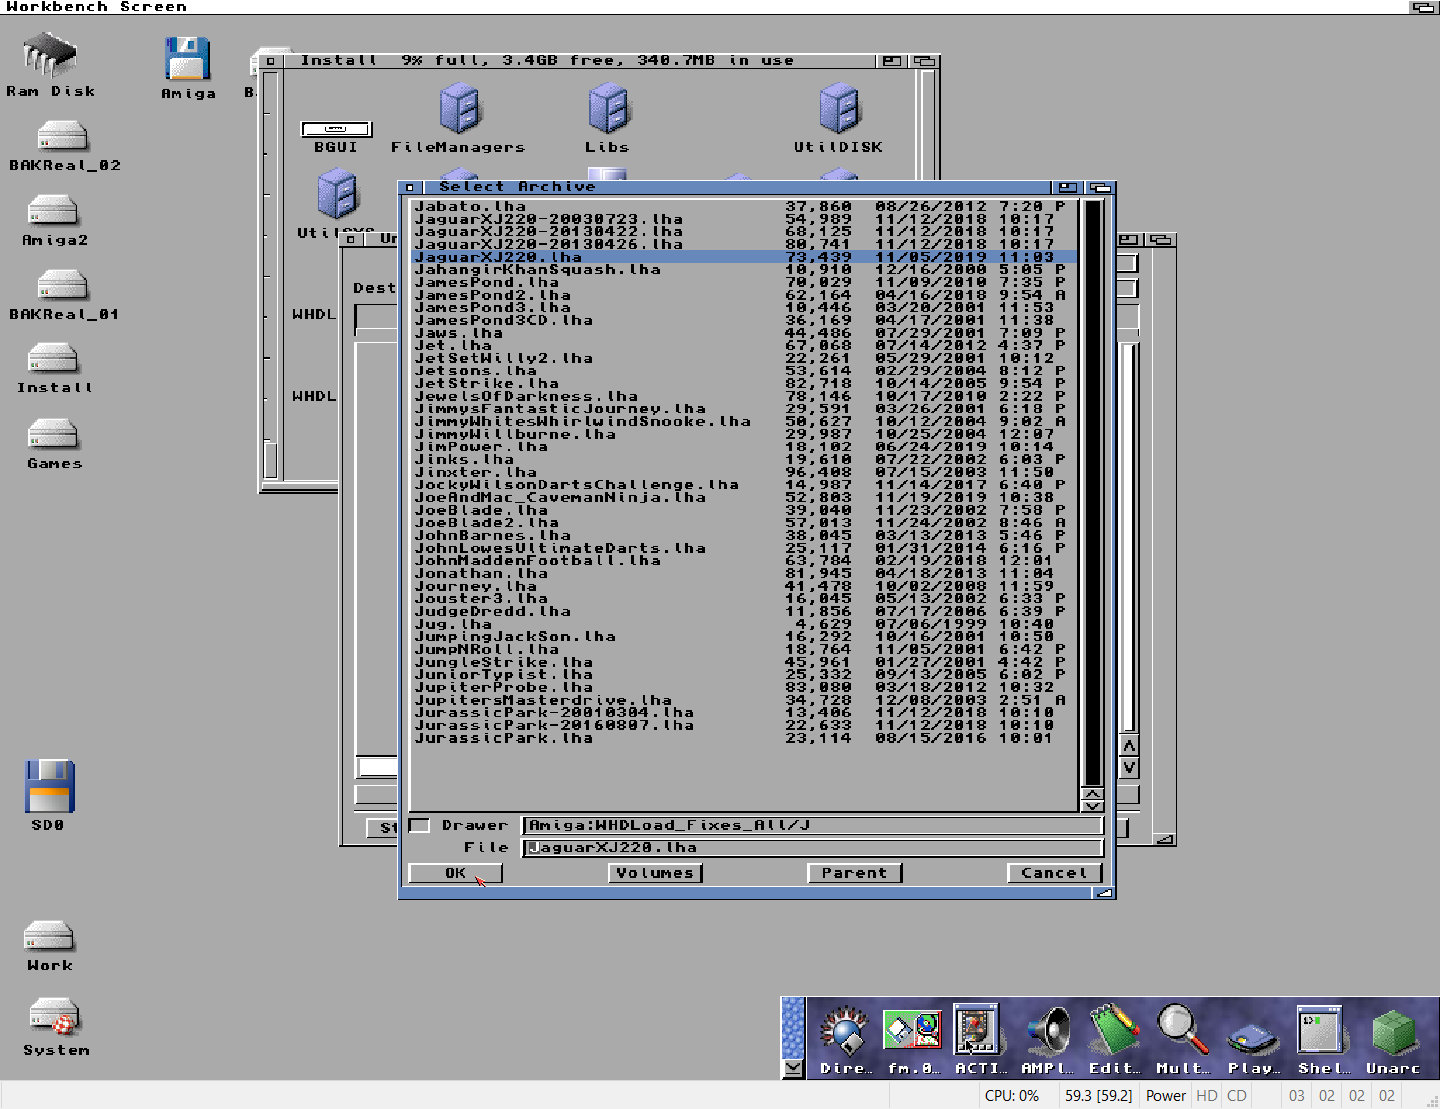Select Jaws.lha file
This screenshot has height=1109, width=1440.
[744, 333]
